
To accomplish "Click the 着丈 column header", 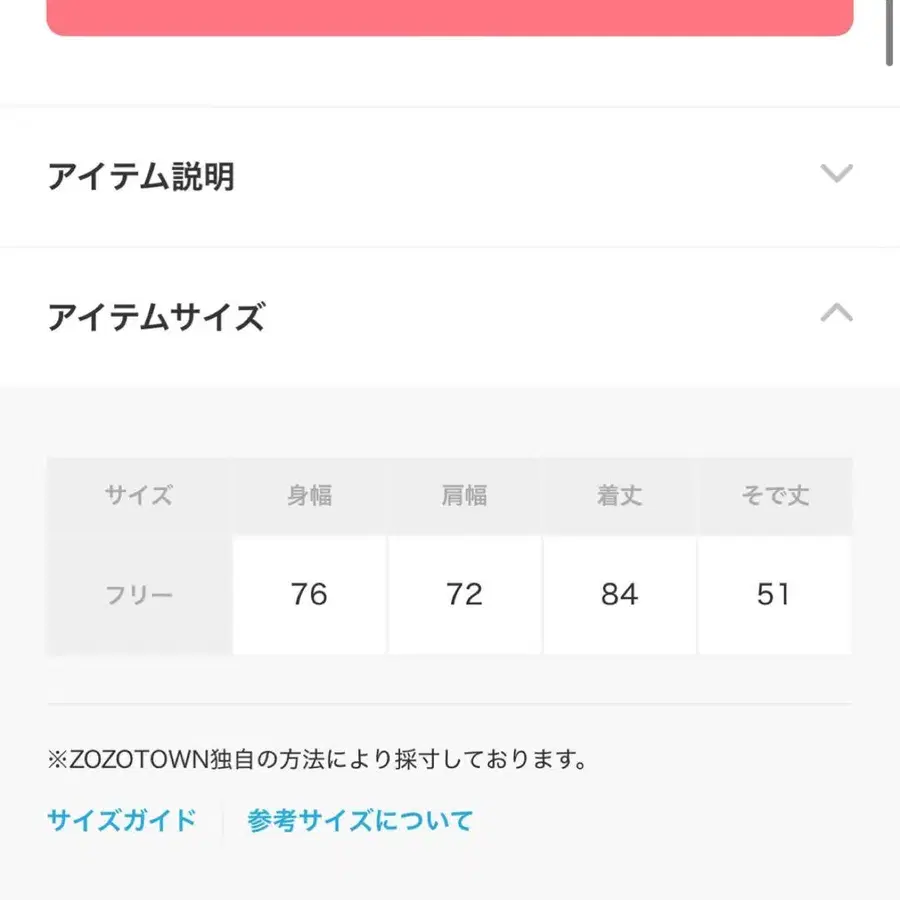I will tap(620, 495).
